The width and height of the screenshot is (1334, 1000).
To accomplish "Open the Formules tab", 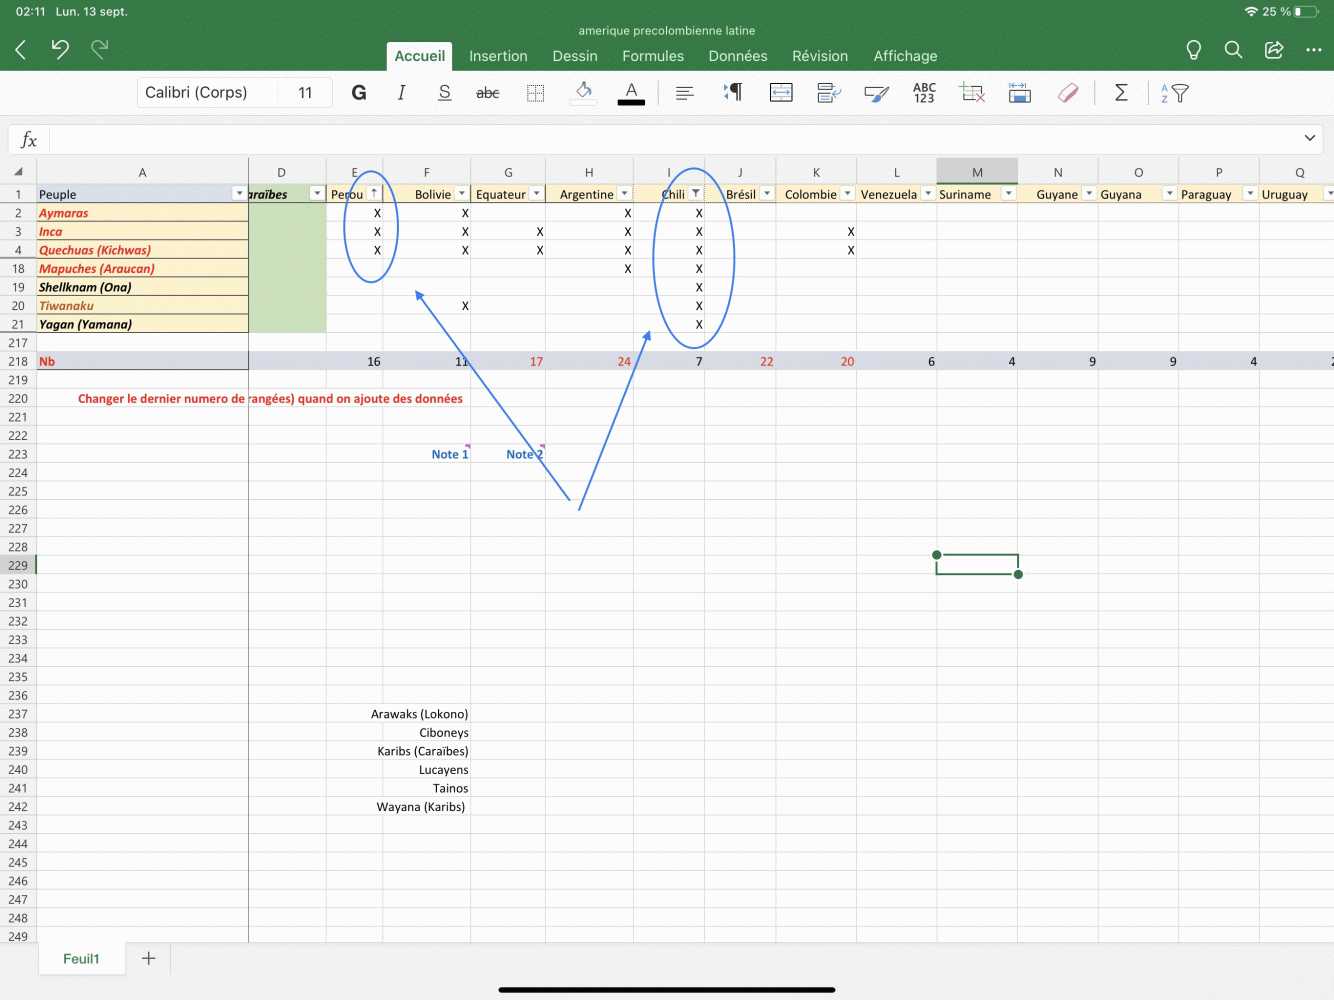I will point(653,56).
